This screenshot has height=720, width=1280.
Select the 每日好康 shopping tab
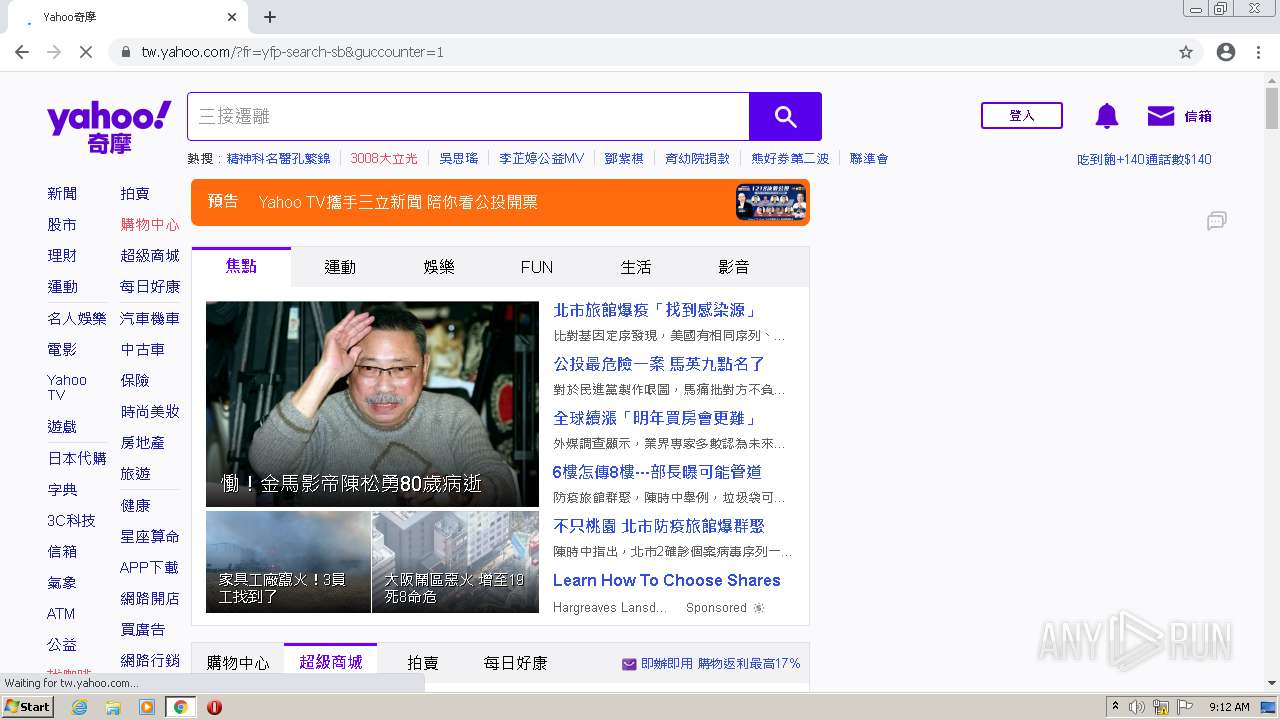(x=516, y=663)
